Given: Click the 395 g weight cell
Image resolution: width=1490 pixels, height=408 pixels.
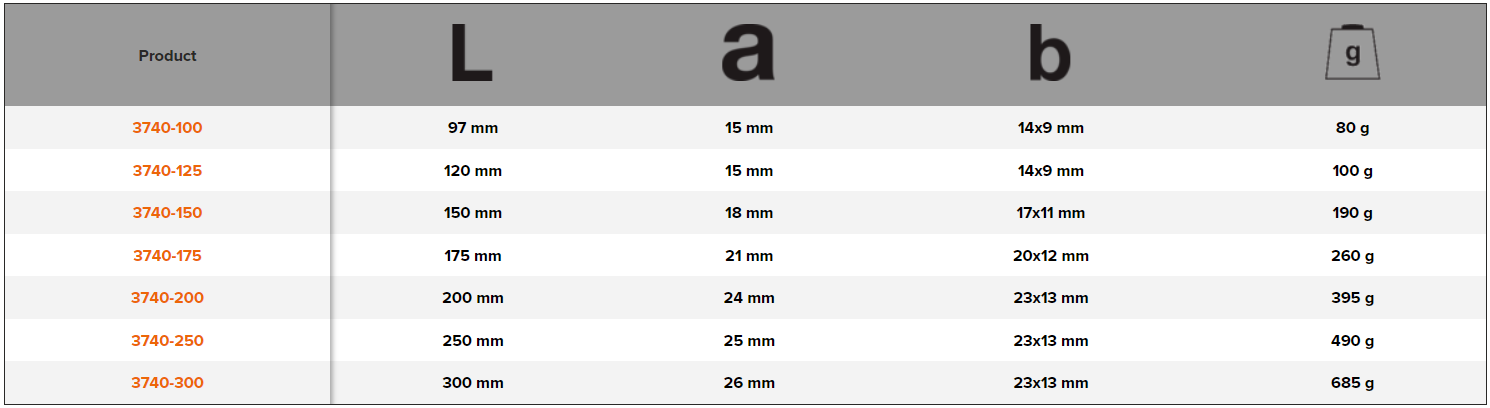Looking at the screenshot, I should (x=1353, y=298).
